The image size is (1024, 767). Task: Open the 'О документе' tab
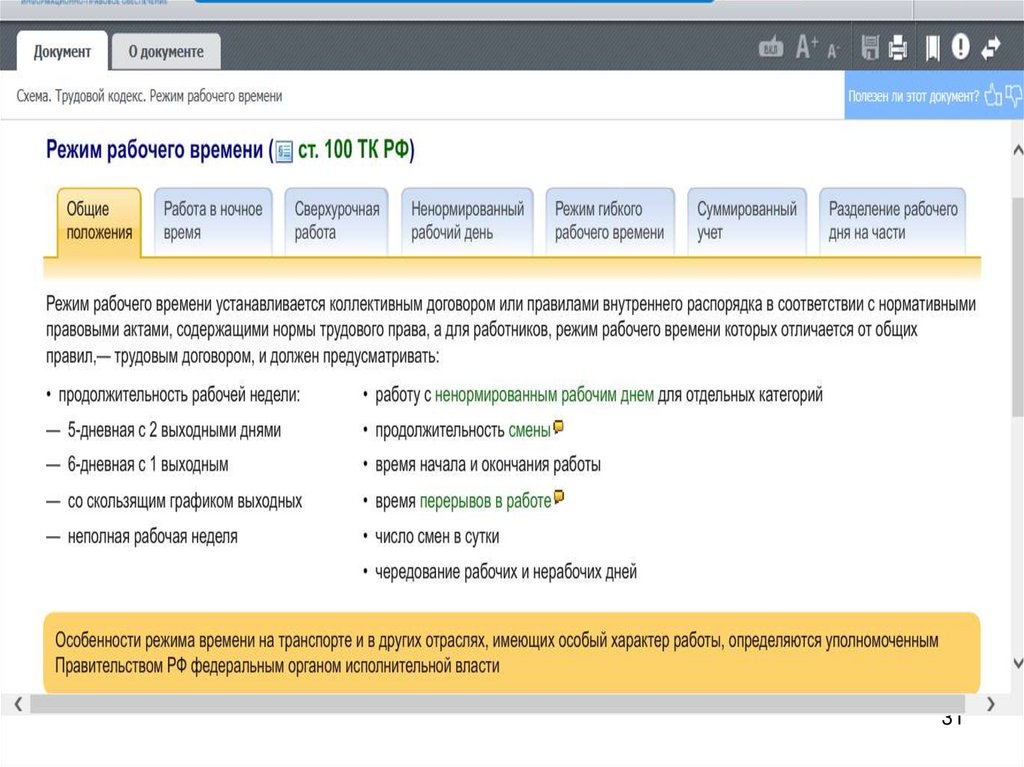coord(166,52)
